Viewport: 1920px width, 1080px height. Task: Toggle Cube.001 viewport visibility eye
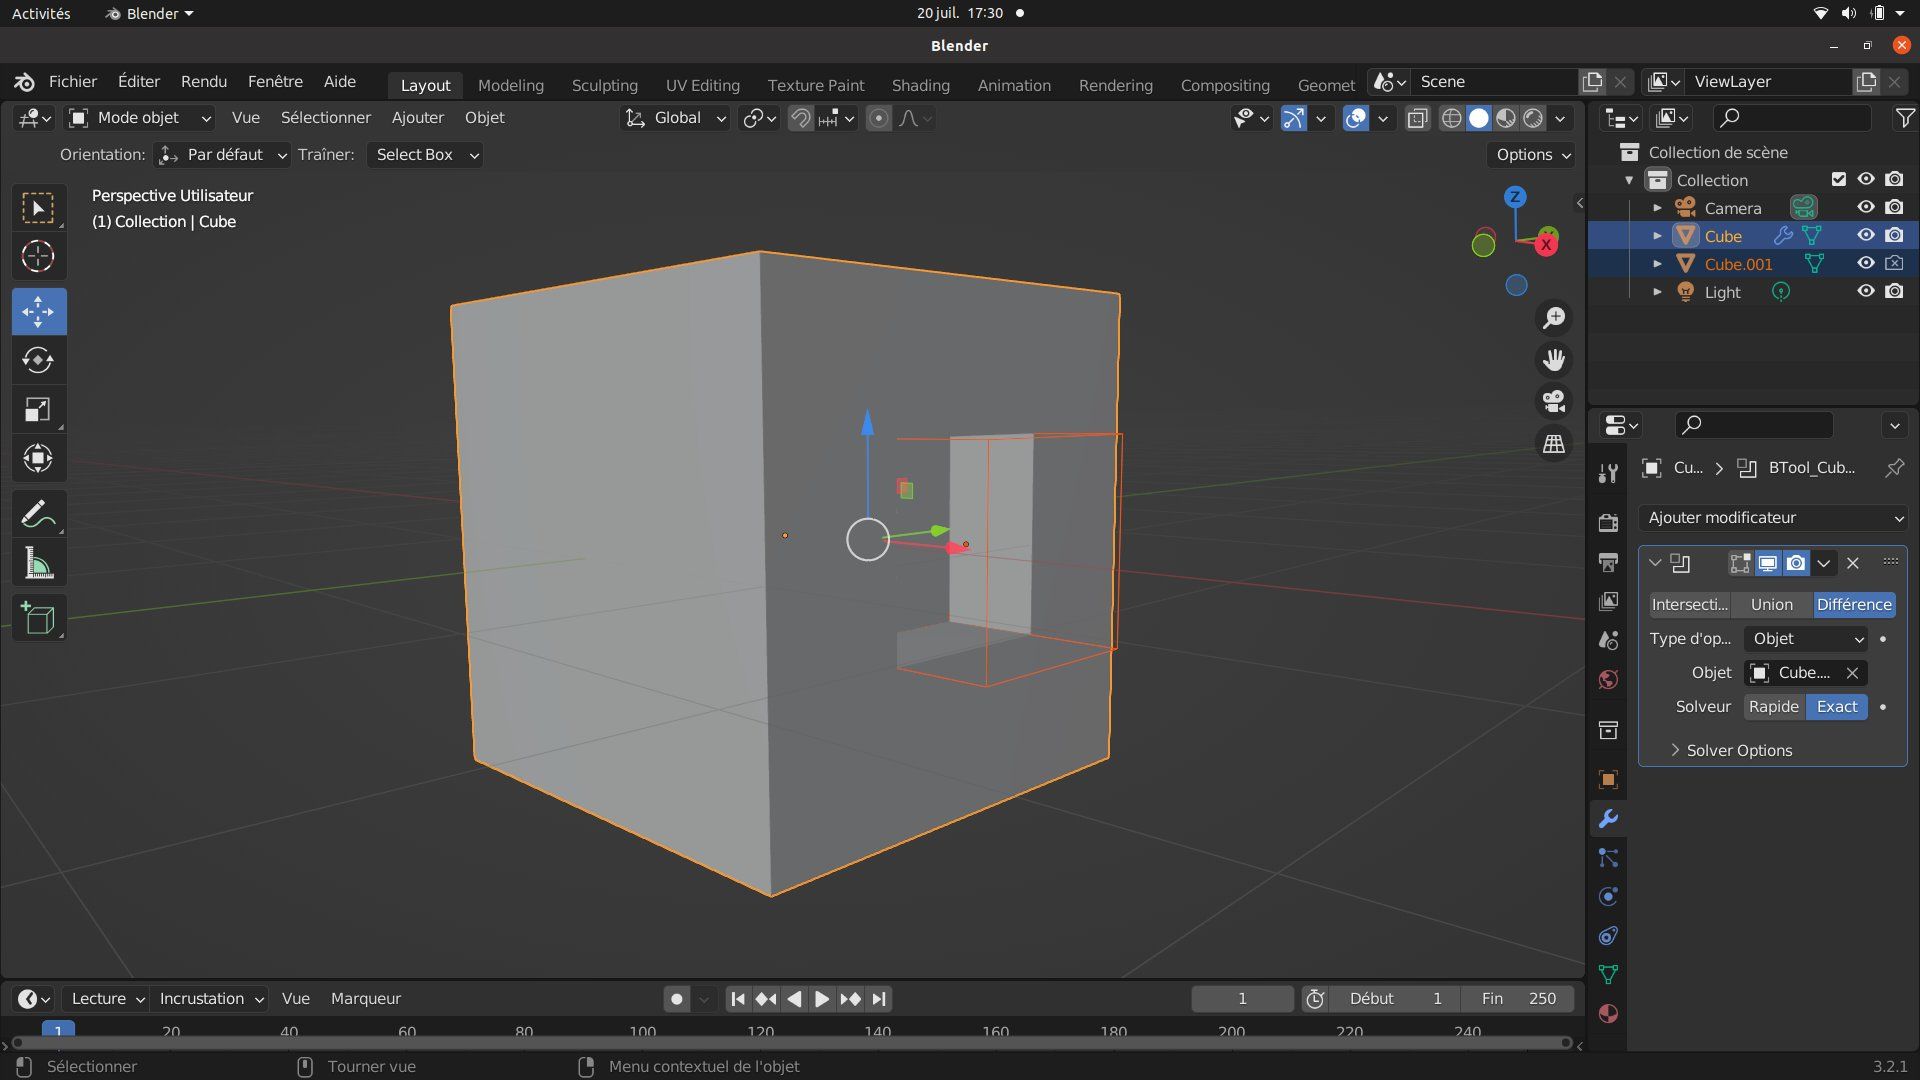point(1866,264)
